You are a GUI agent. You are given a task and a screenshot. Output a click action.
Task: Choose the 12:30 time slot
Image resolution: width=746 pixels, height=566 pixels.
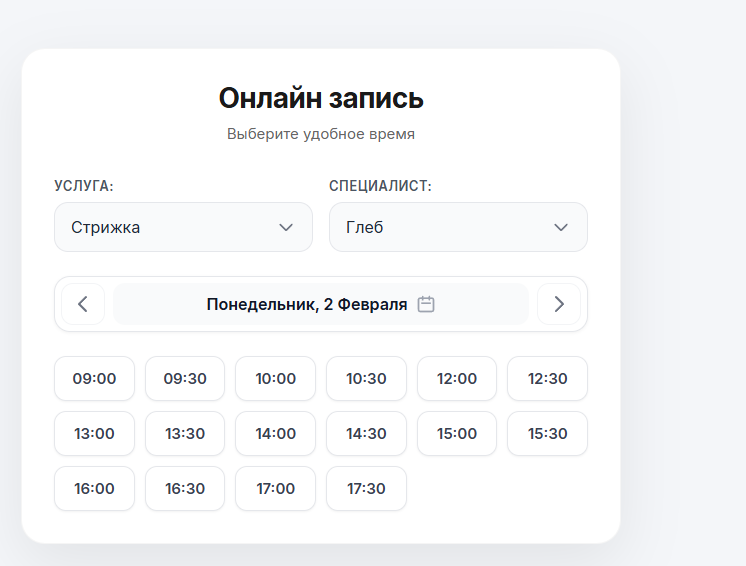coord(547,379)
